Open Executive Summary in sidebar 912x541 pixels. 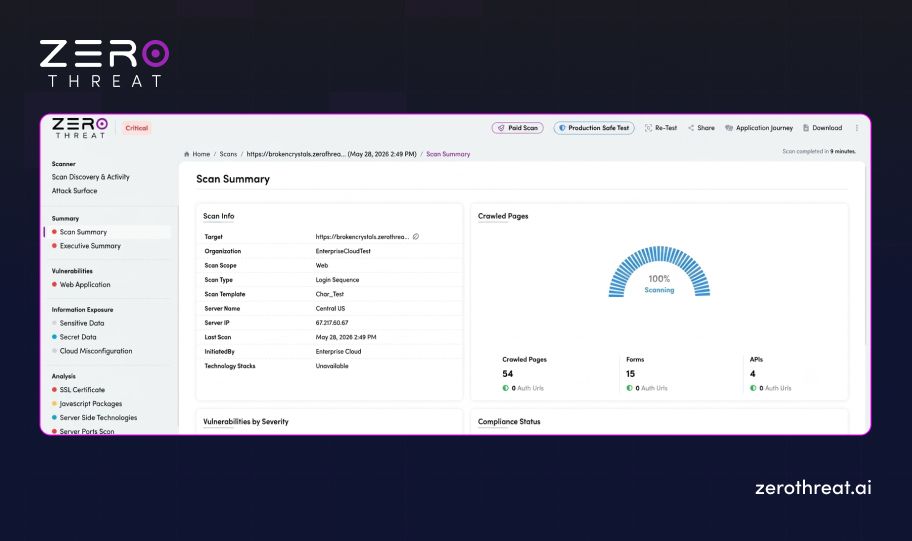coord(90,246)
